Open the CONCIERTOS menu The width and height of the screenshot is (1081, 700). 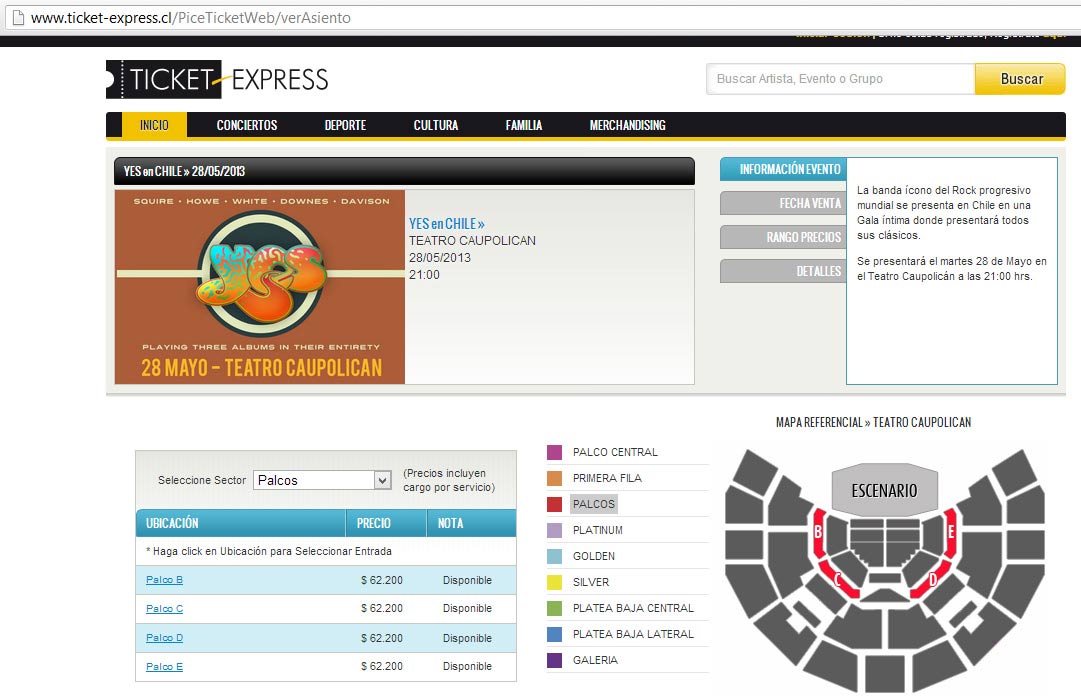point(247,125)
